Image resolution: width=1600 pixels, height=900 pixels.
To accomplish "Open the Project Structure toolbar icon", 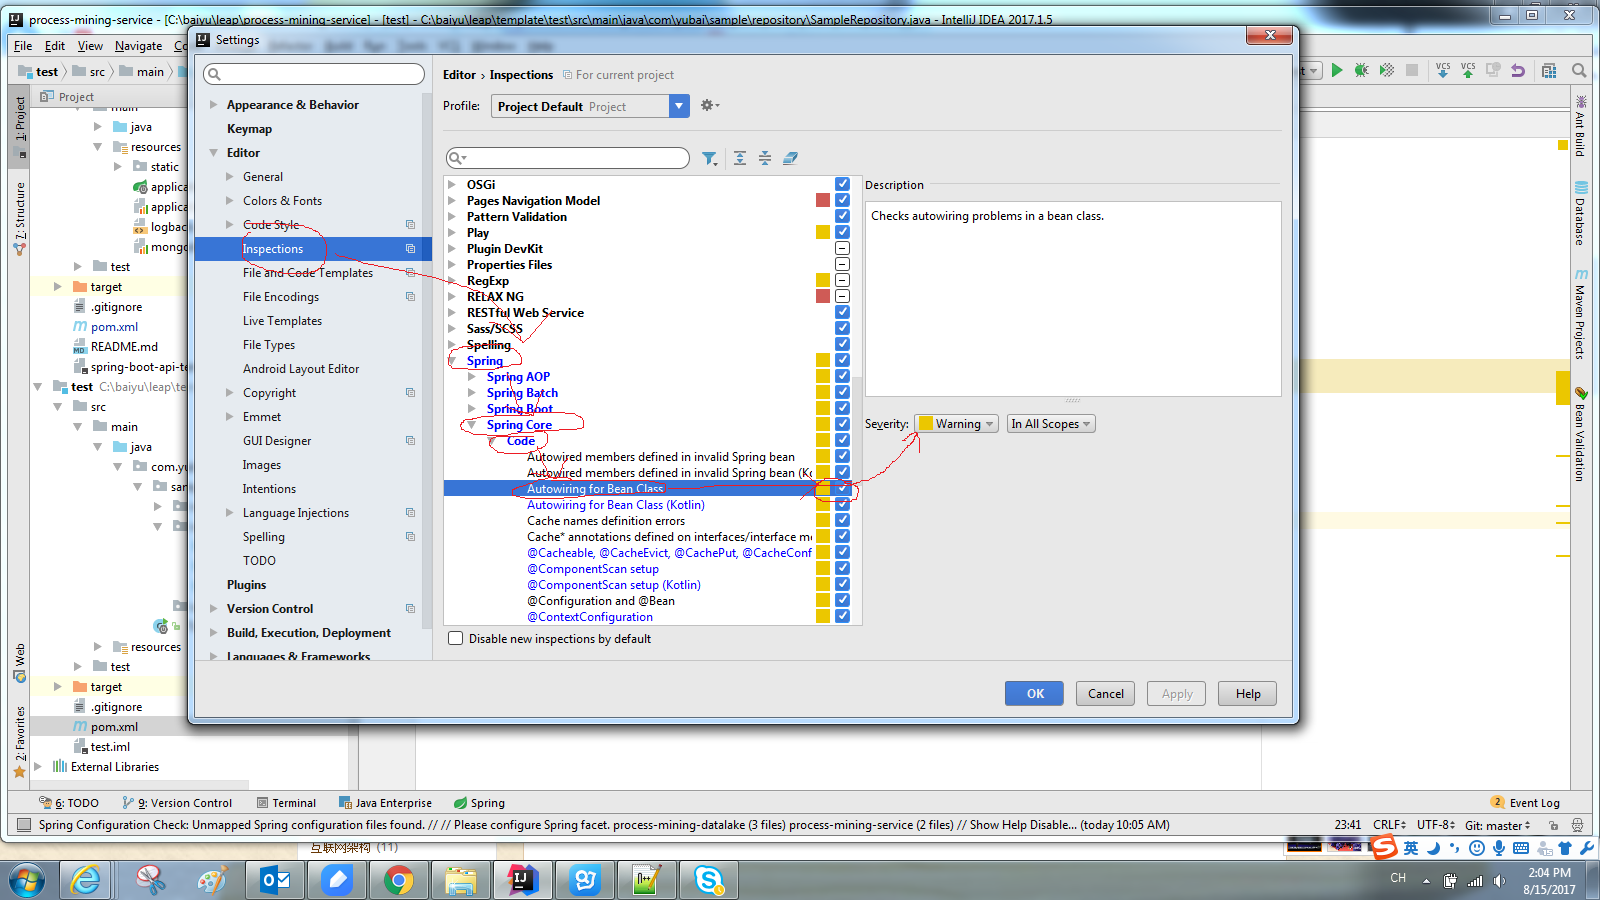I will click(x=1549, y=70).
